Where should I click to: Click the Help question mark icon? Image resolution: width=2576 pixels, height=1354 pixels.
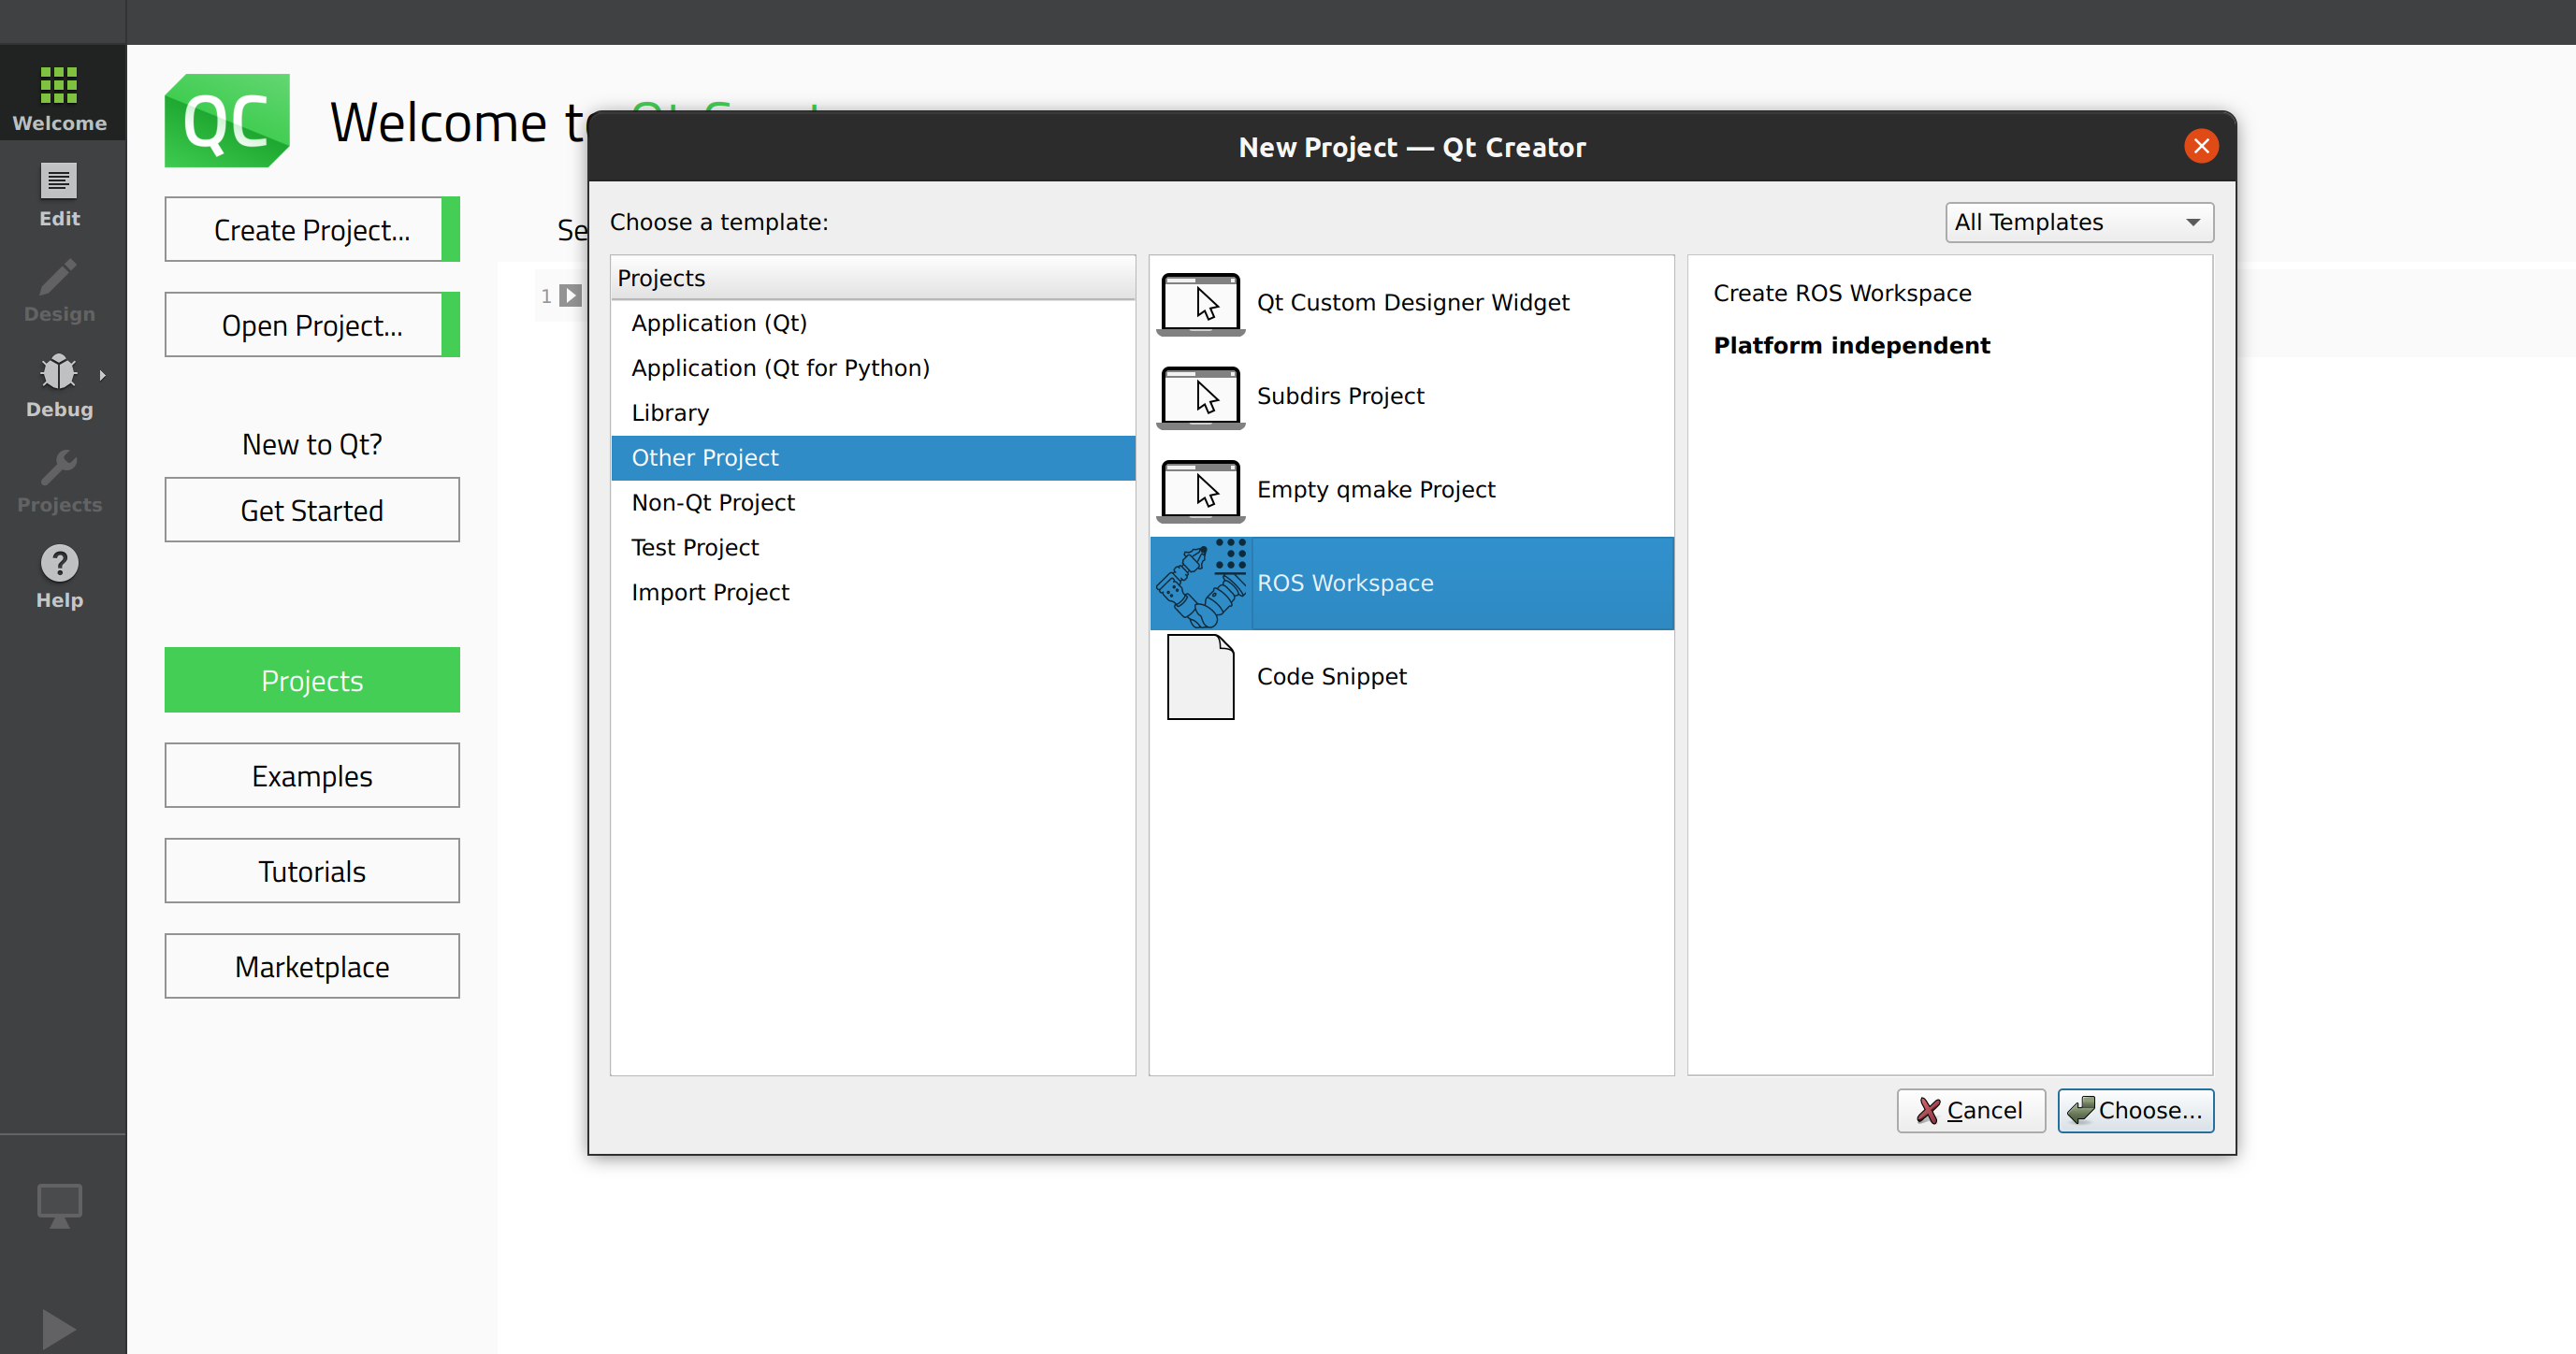tap(59, 563)
